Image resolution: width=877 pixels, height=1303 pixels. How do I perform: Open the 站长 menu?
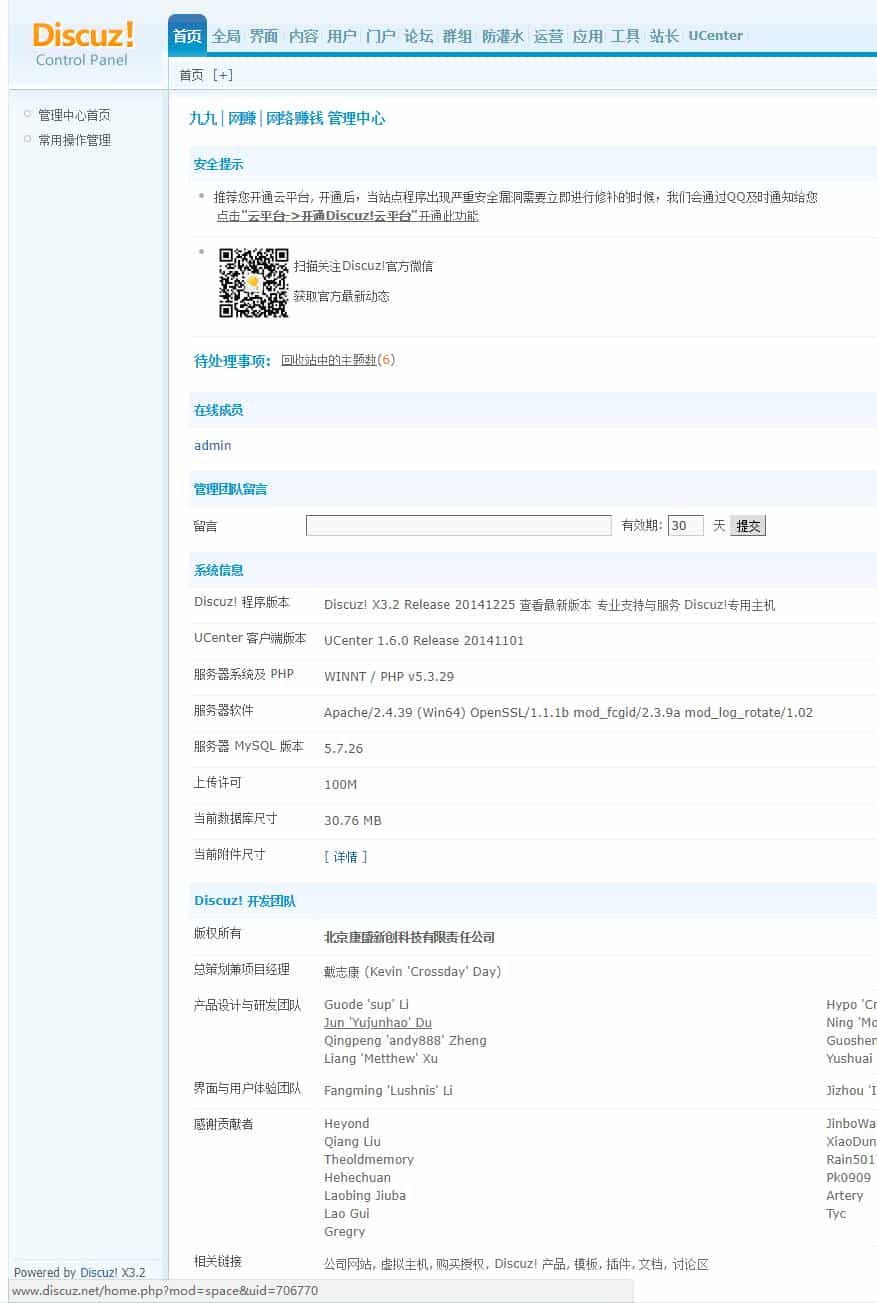coord(664,36)
